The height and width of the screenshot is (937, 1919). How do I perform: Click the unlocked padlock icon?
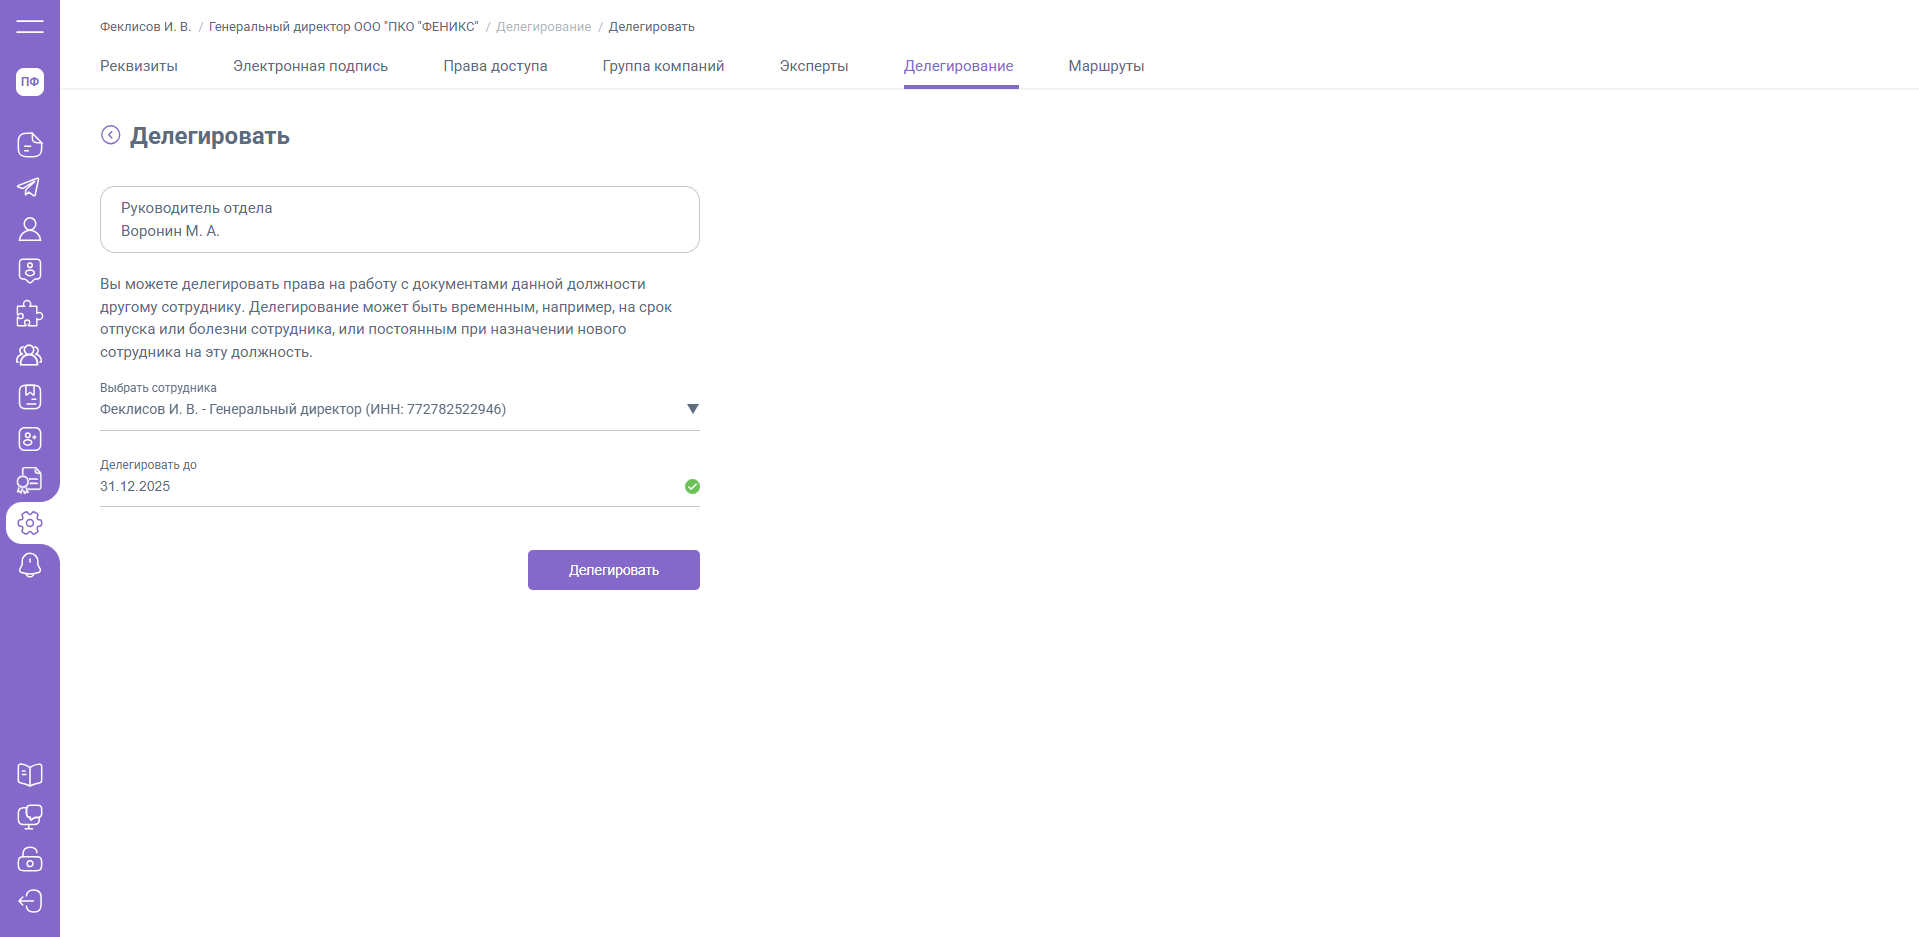click(x=30, y=859)
